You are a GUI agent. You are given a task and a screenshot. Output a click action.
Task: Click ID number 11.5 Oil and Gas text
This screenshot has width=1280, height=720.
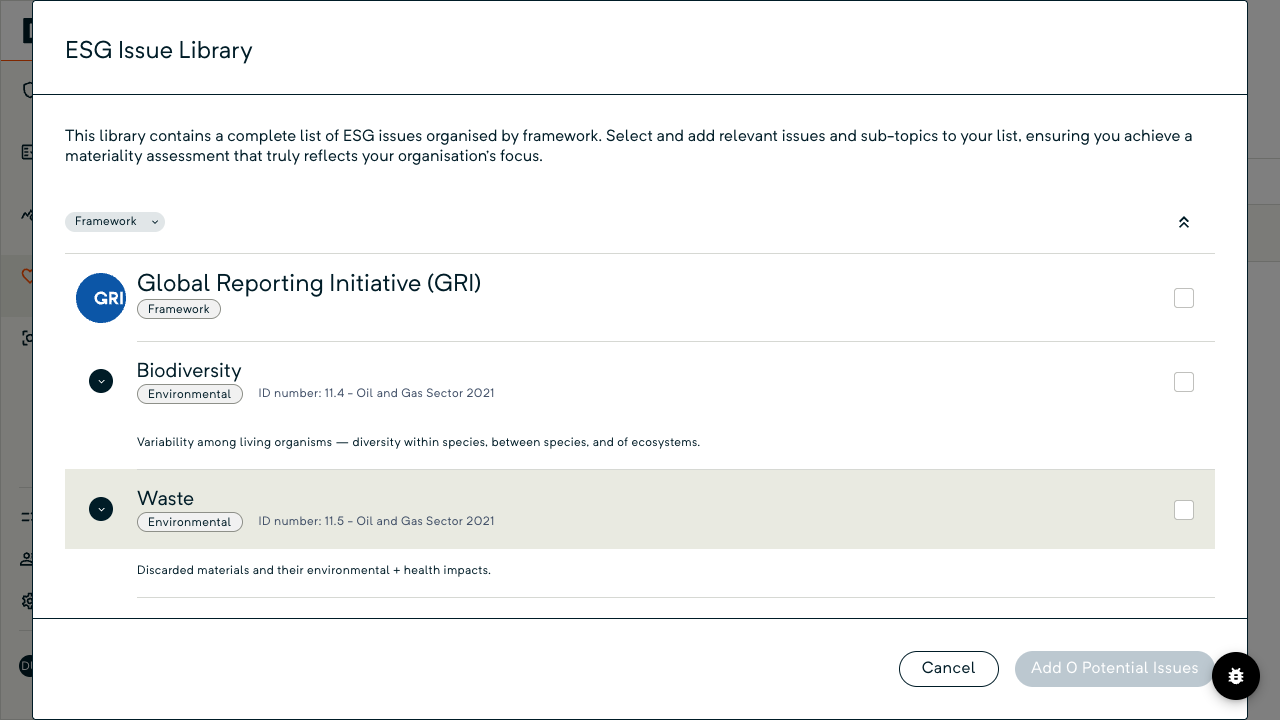click(x=376, y=521)
